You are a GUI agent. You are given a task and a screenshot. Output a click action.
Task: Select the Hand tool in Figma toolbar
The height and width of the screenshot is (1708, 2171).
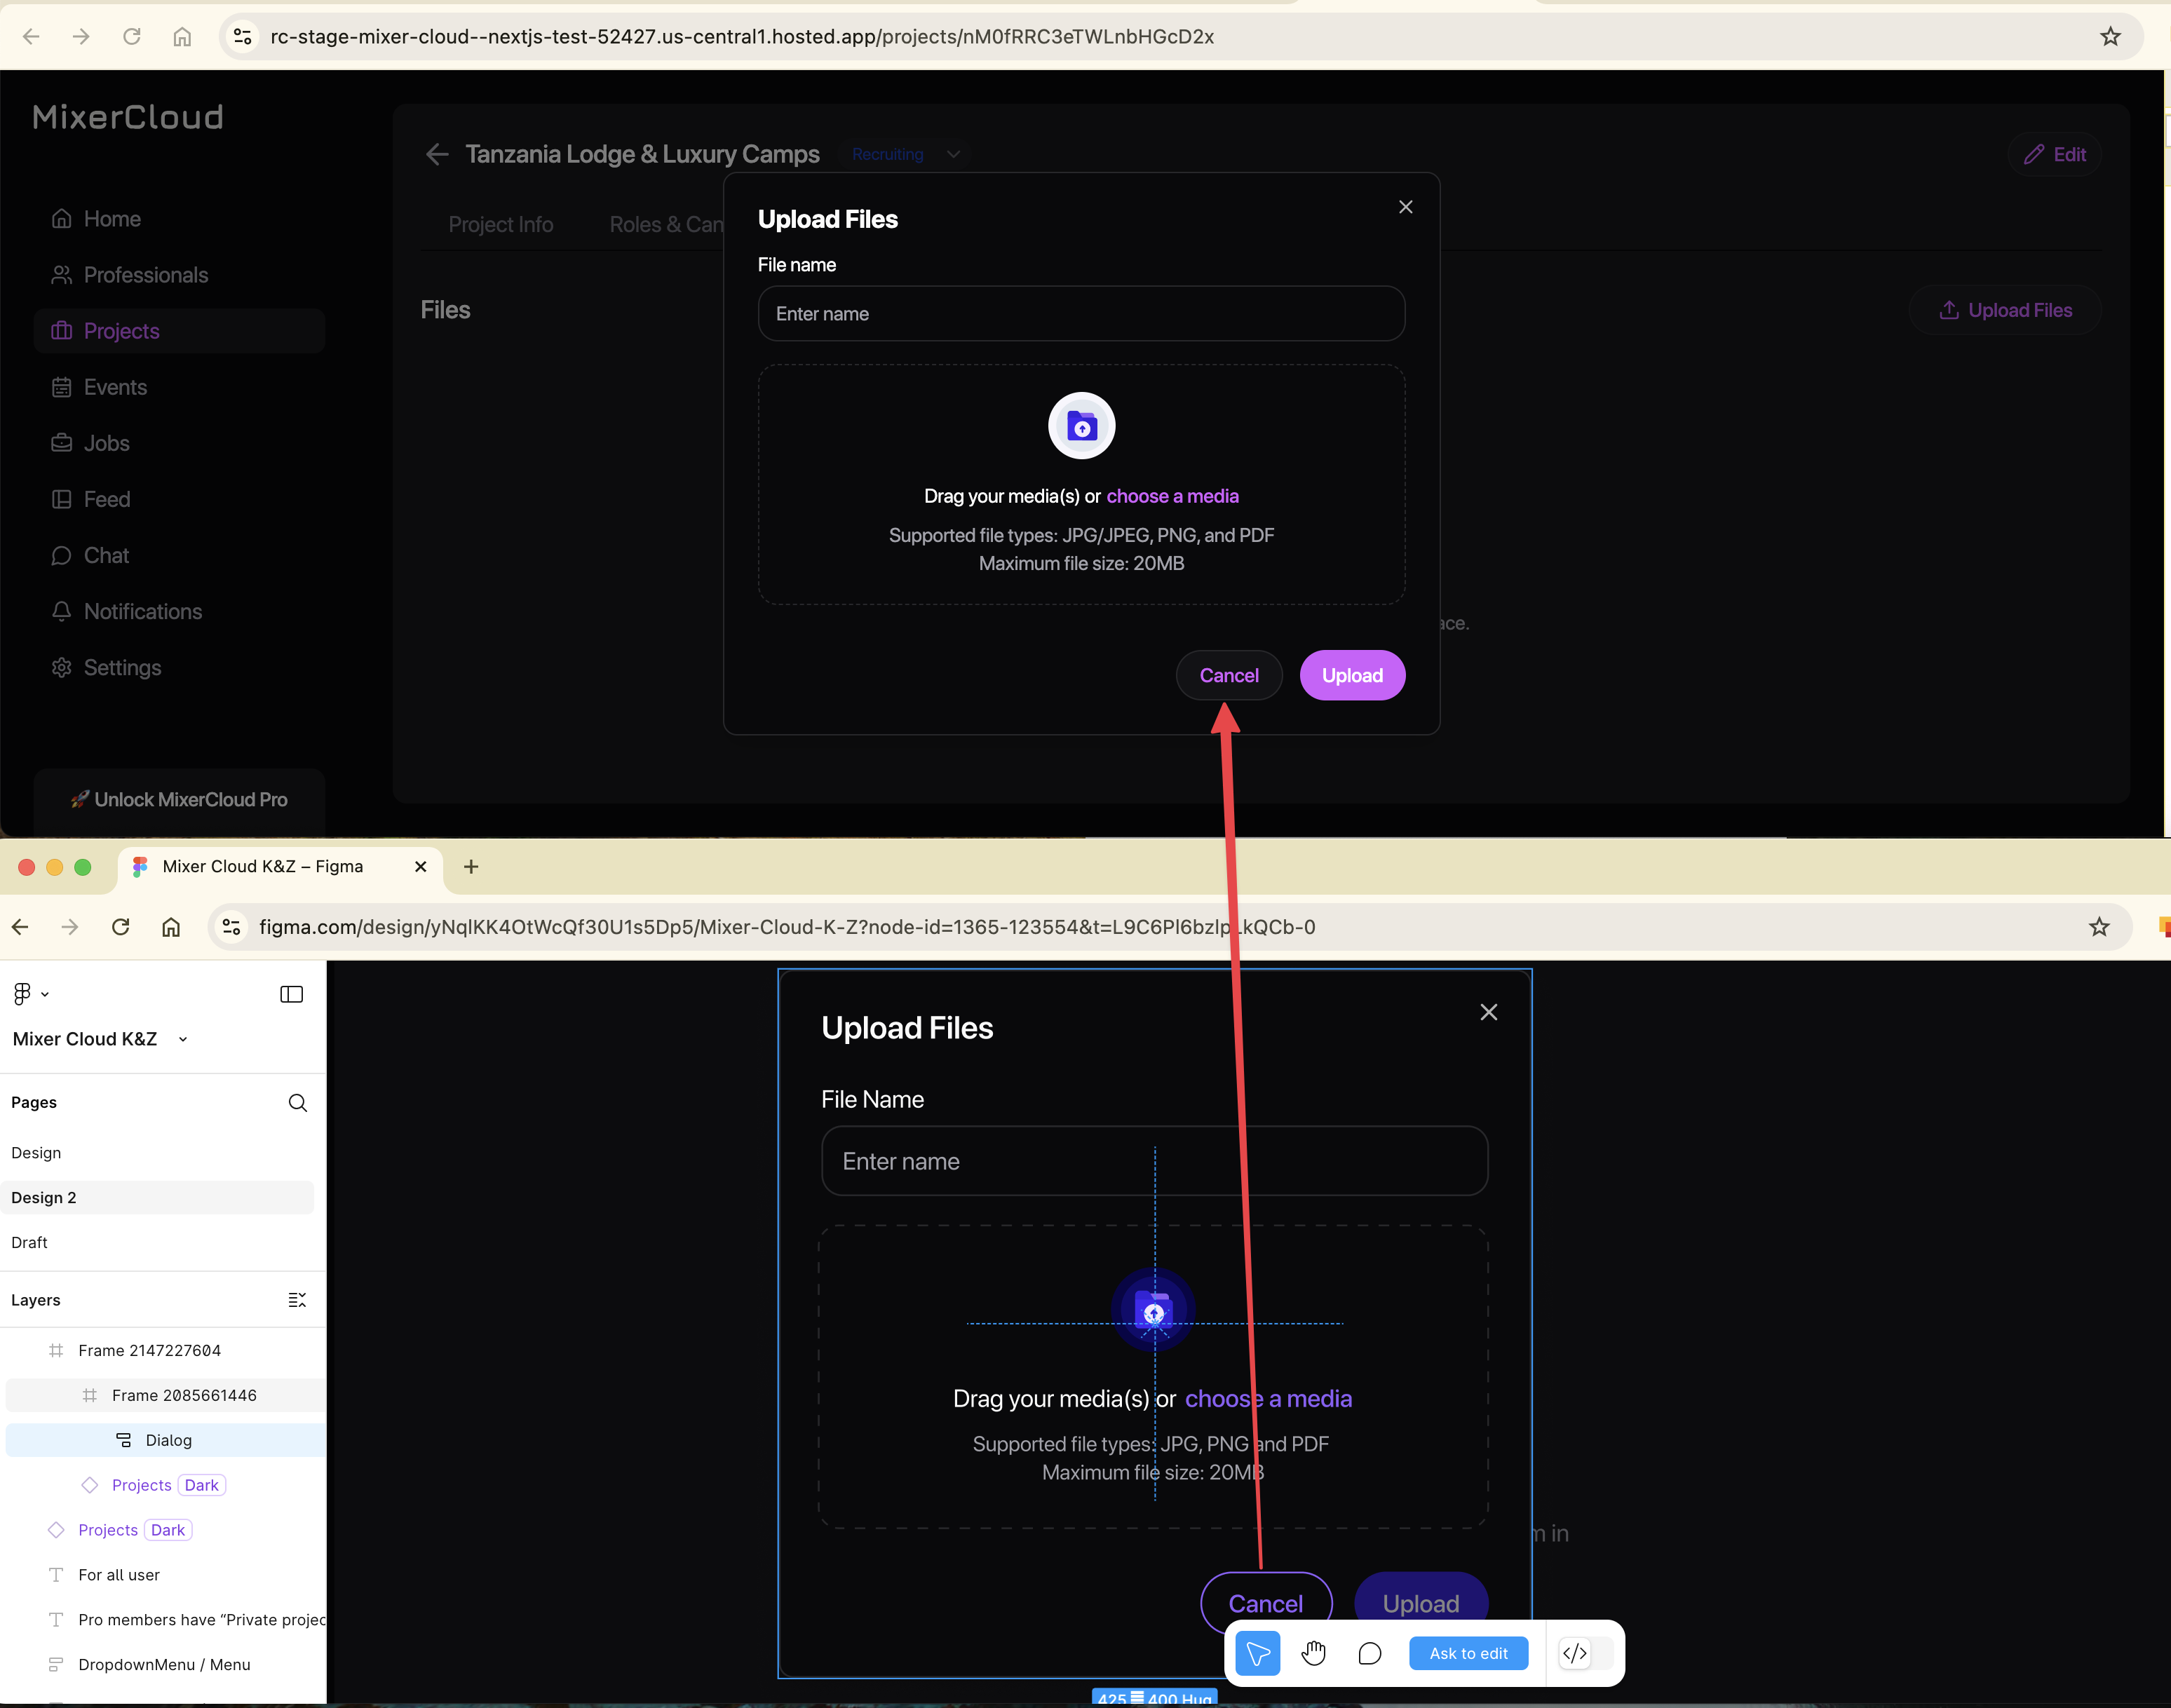click(1313, 1653)
